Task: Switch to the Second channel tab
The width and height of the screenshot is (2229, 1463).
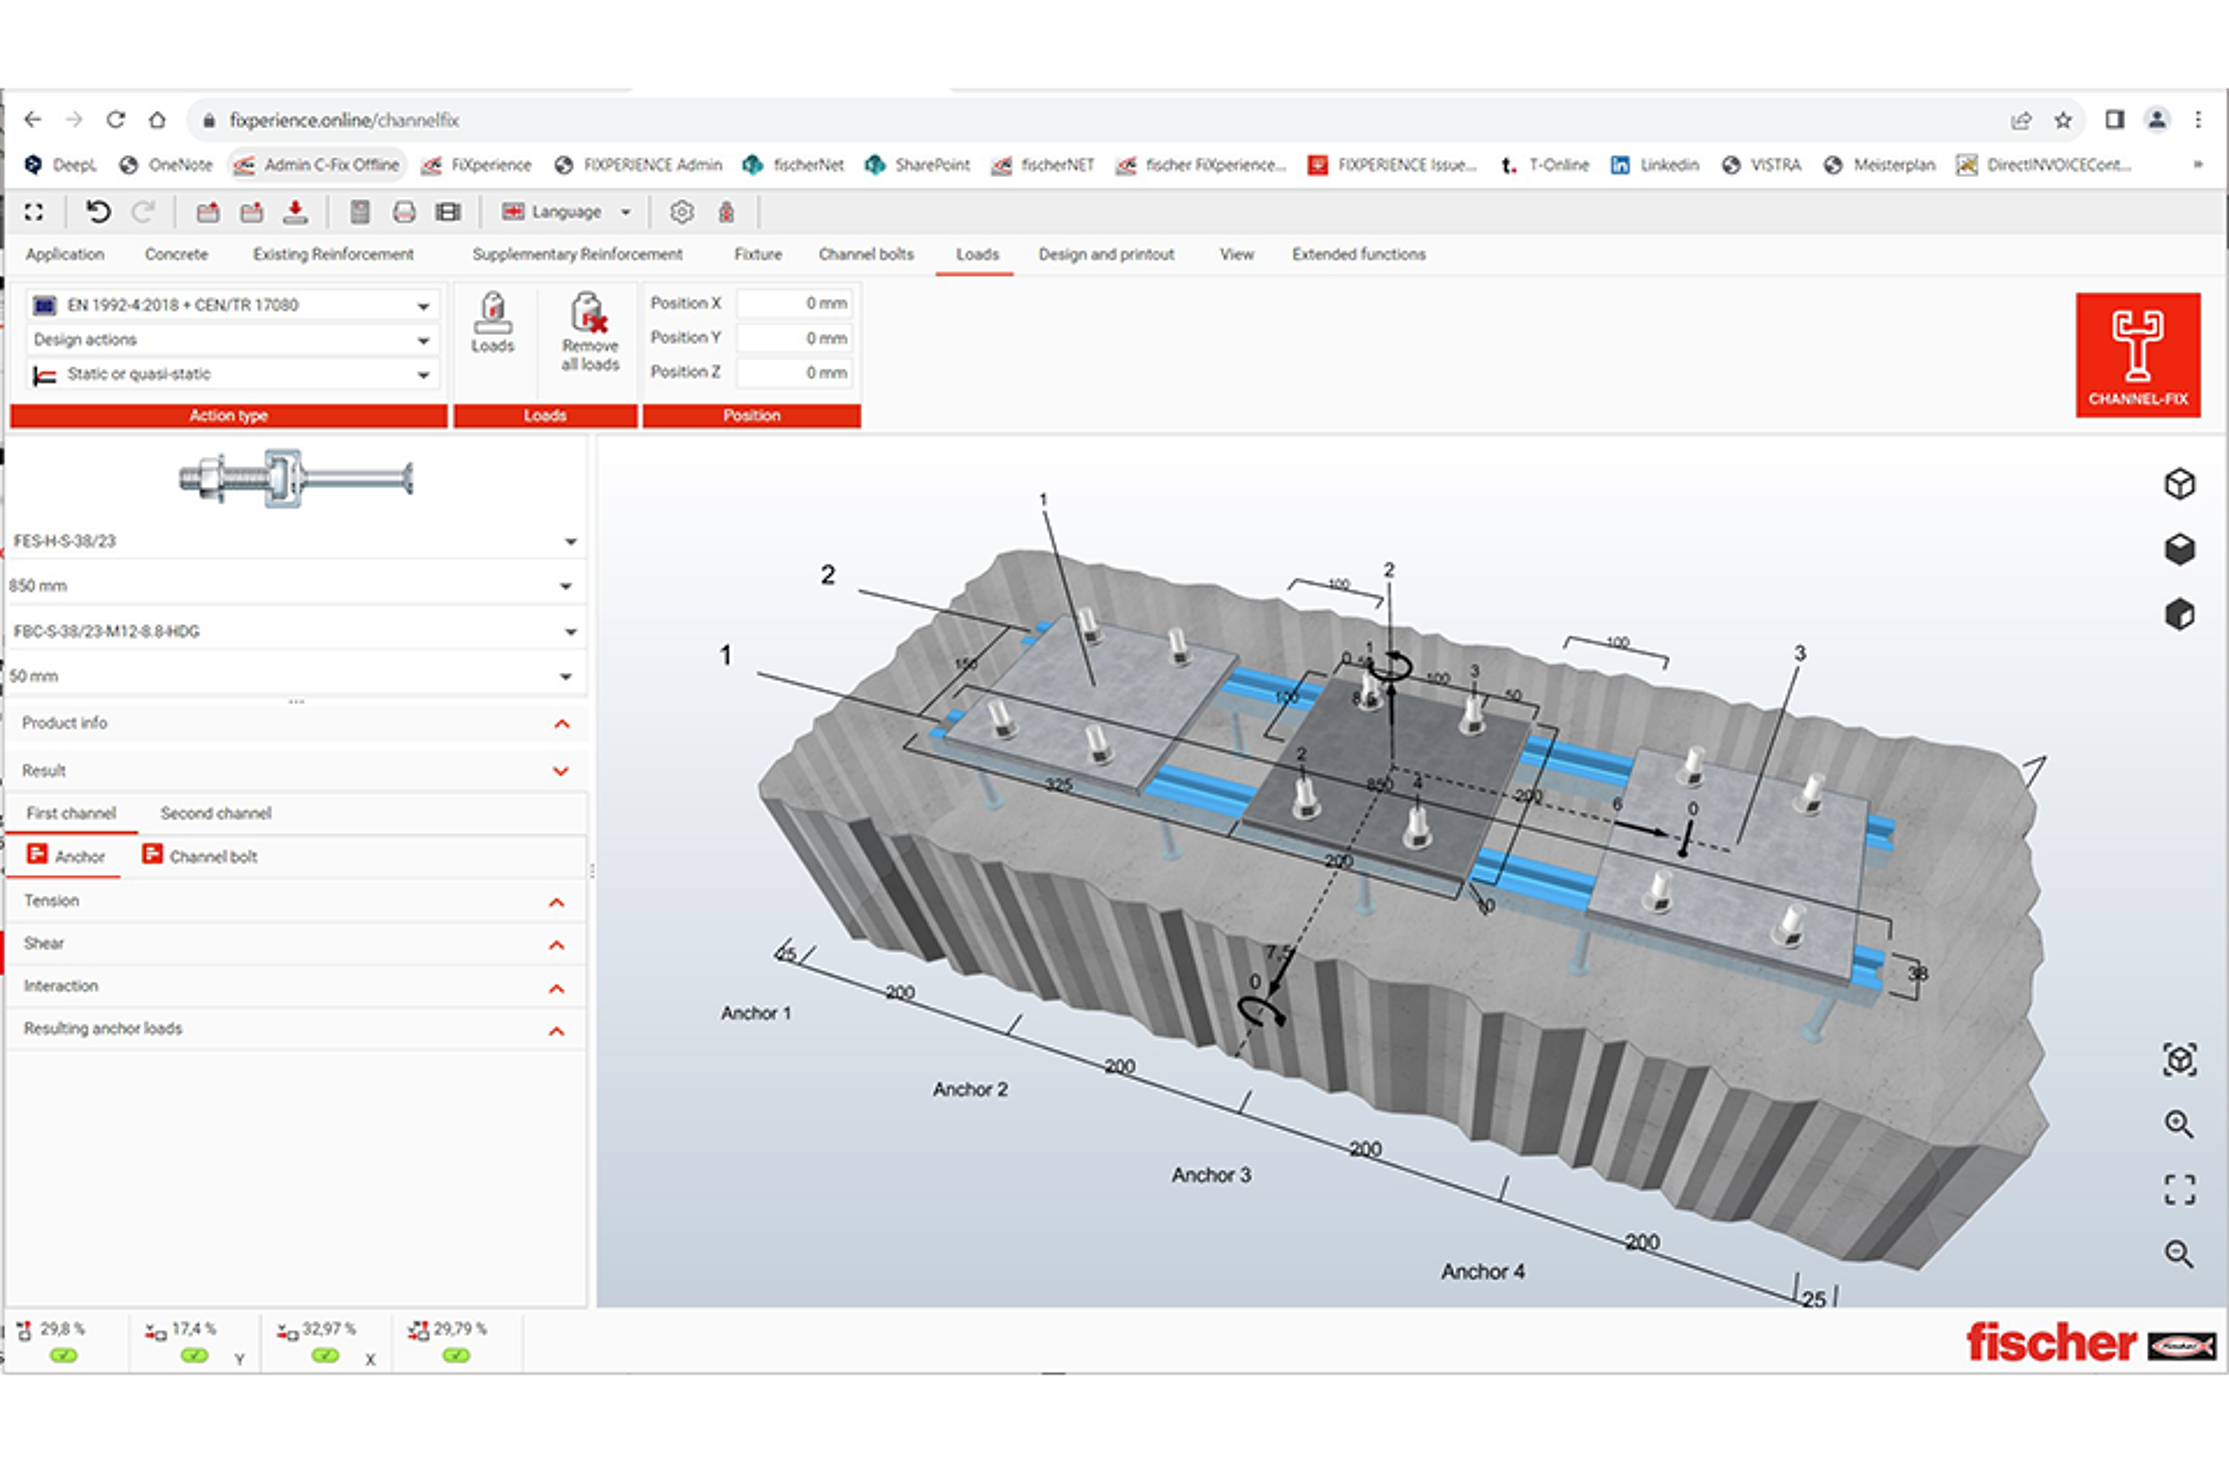Action: point(215,813)
